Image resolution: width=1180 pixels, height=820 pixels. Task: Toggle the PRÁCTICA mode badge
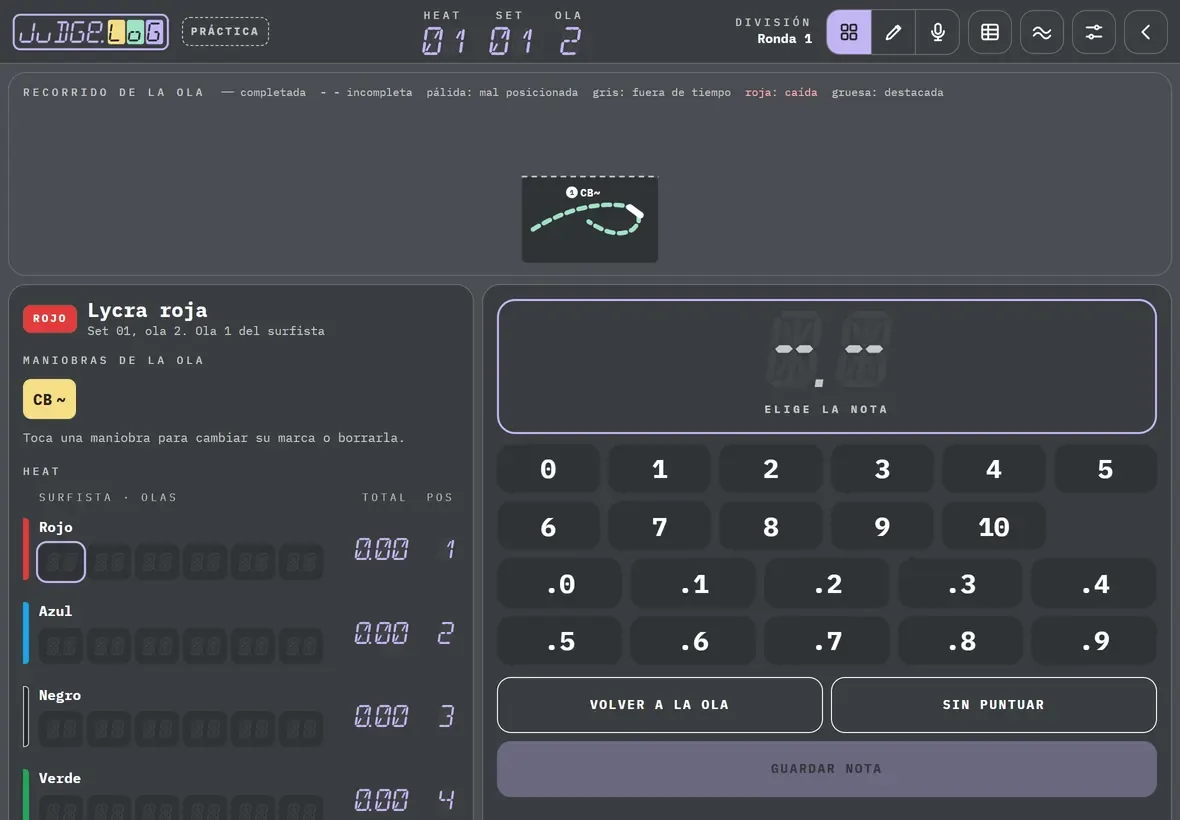pyautogui.click(x=225, y=32)
